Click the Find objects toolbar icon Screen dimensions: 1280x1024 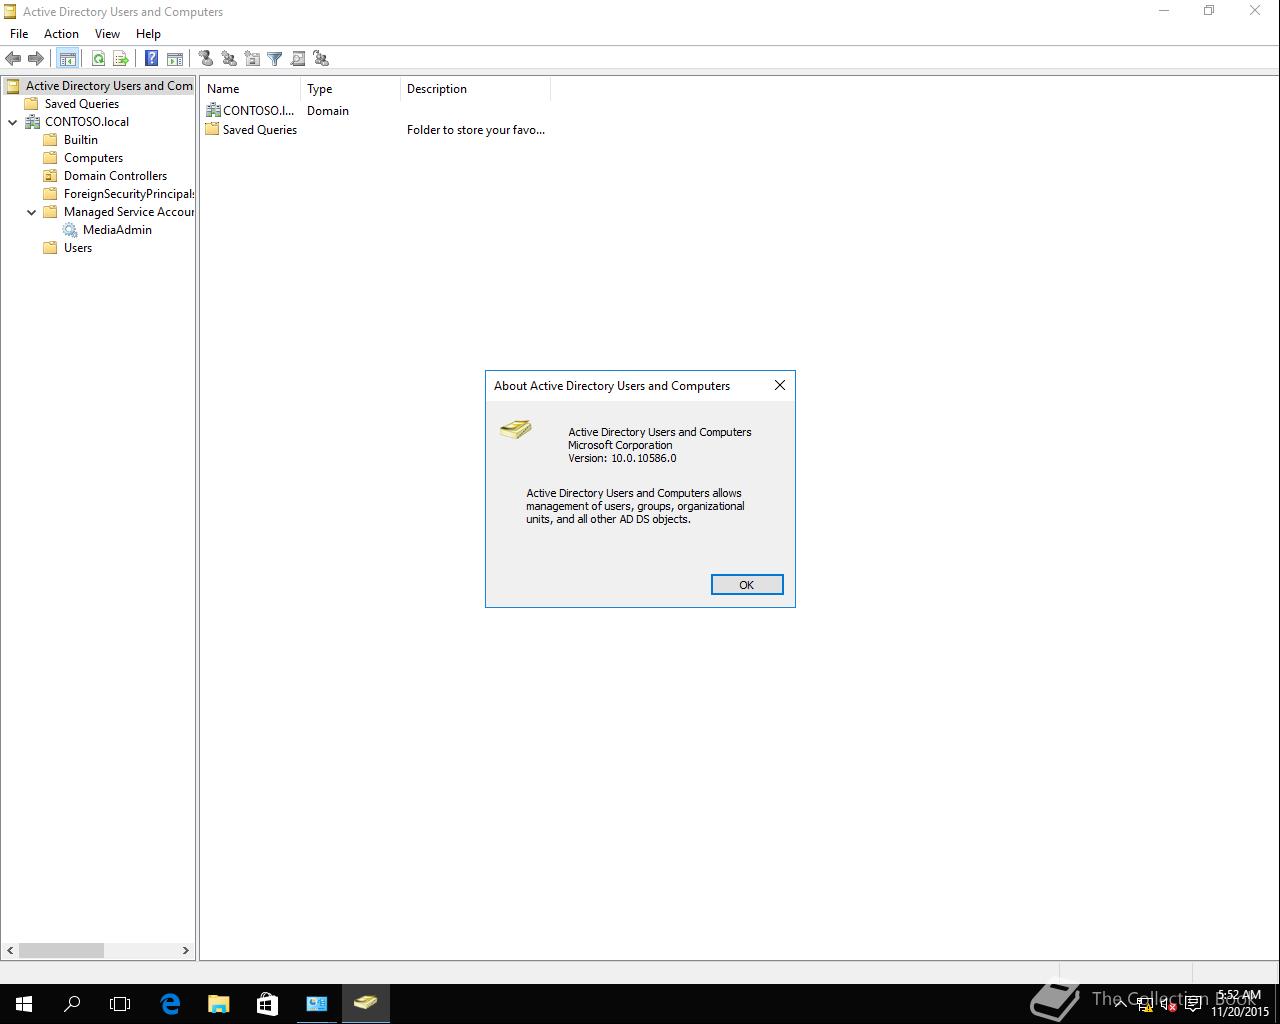point(298,59)
